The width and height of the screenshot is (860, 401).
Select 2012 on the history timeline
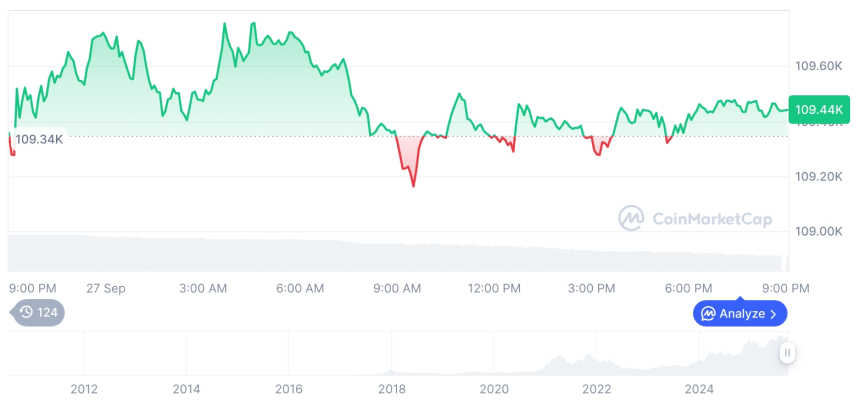coord(84,388)
